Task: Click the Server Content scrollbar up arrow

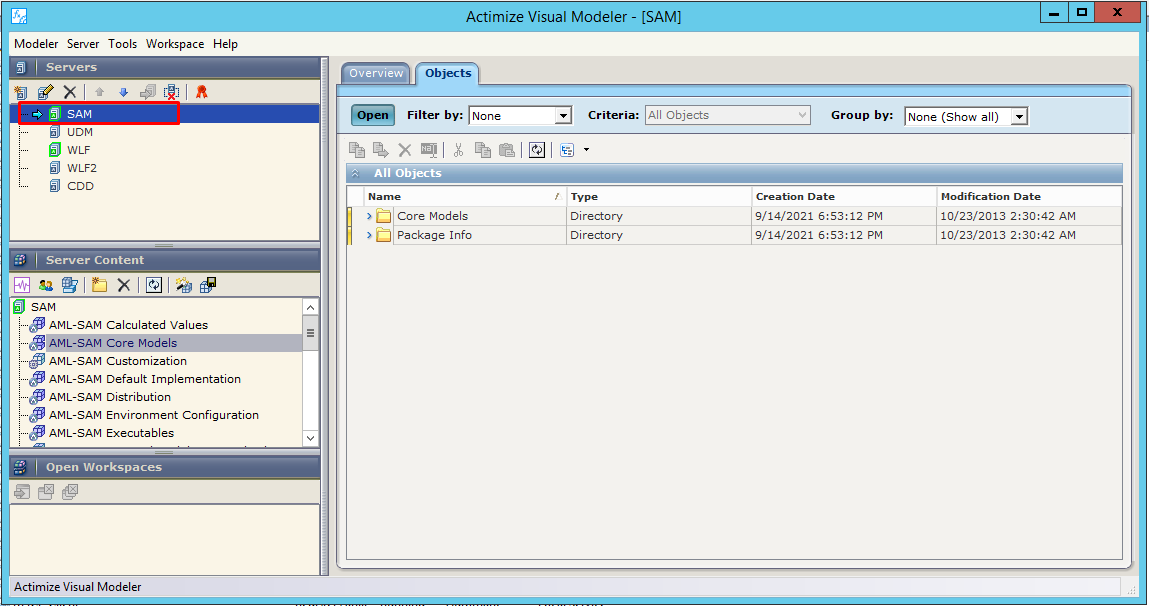Action: coord(311,308)
